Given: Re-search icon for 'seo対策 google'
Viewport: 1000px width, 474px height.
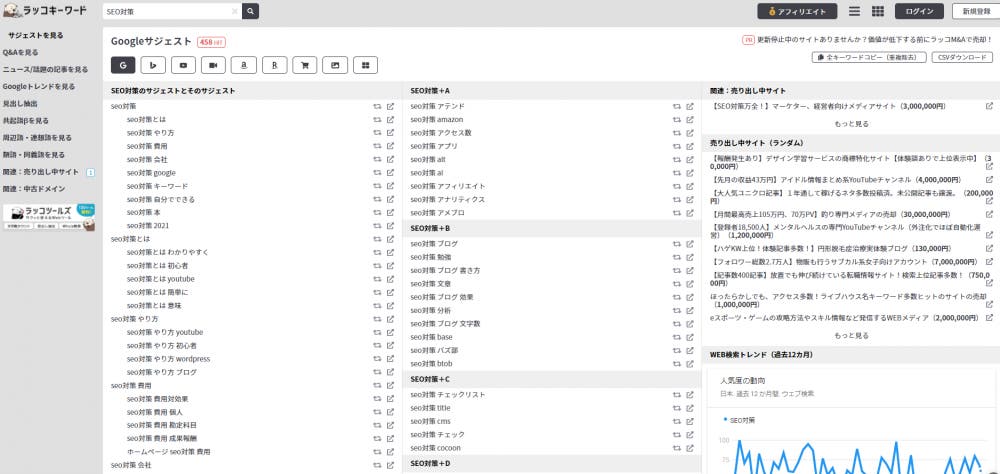Looking at the screenshot, I should tap(377, 173).
